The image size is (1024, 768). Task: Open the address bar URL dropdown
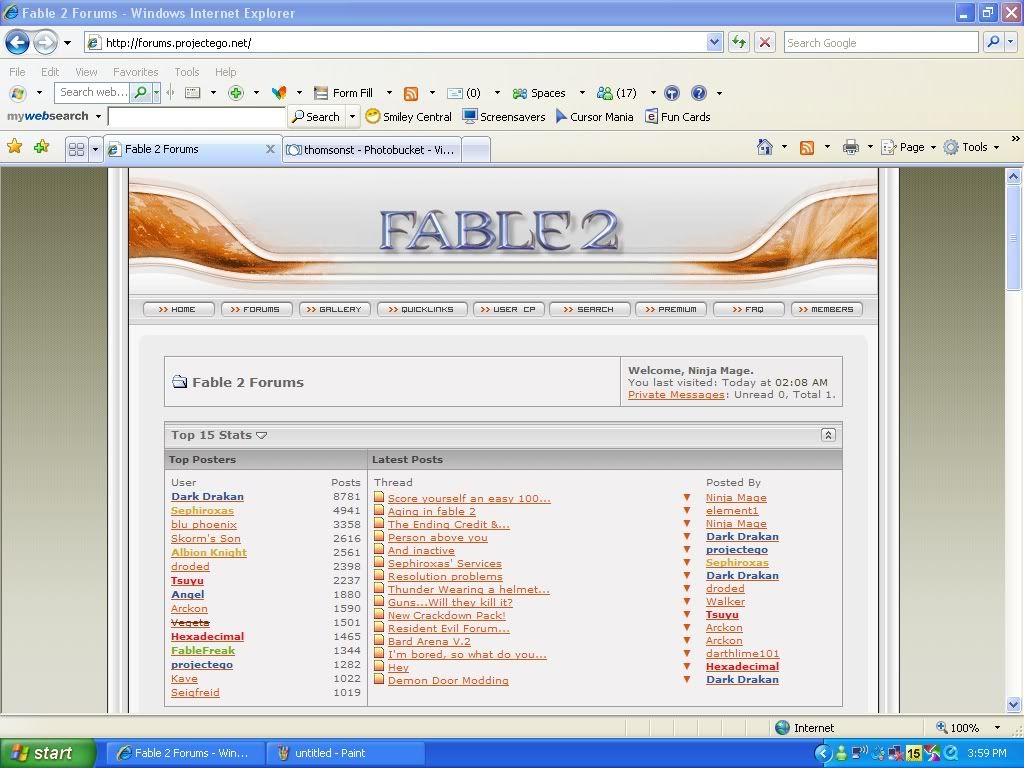[x=714, y=42]
